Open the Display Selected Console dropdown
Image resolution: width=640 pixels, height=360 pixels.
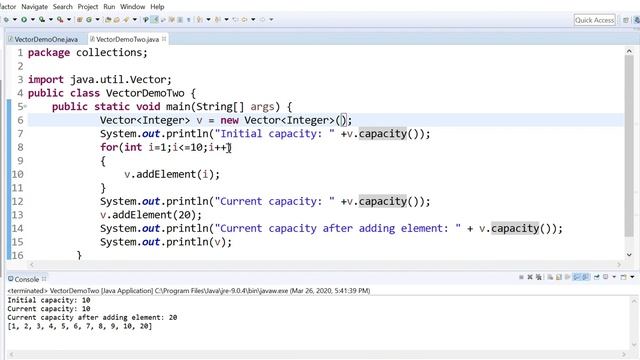pyautogui.click(x=614, y=277)
